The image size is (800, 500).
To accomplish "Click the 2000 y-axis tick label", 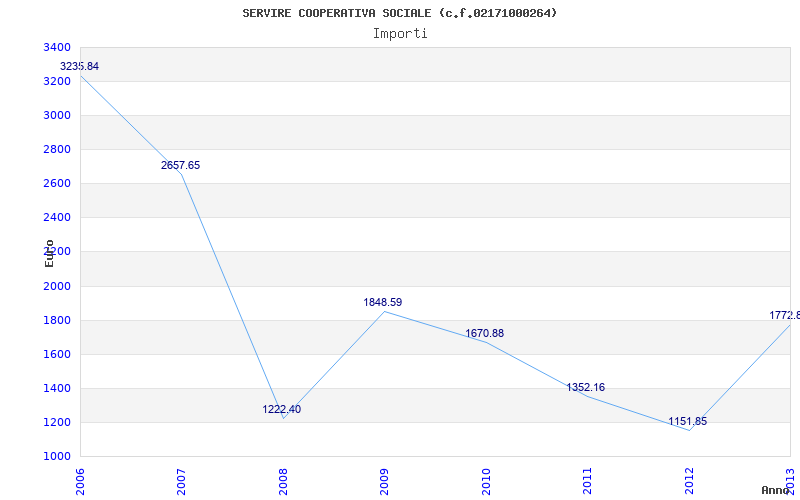I will tap(57, 286).
